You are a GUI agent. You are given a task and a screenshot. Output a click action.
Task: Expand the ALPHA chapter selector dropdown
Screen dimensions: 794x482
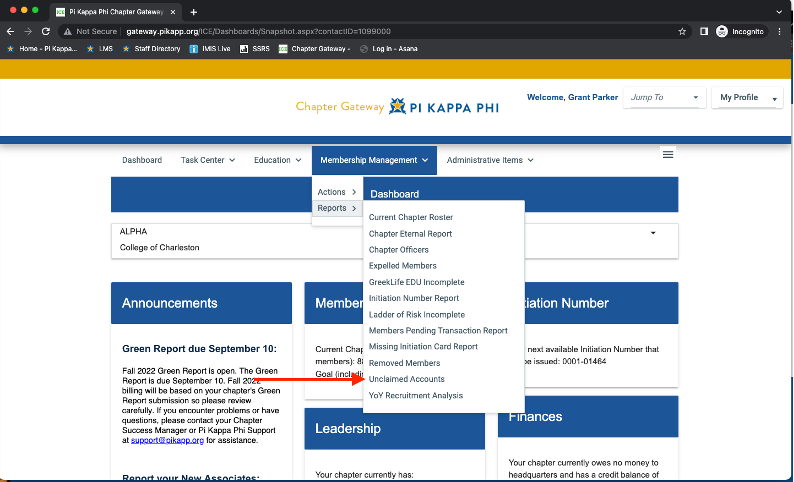coord(653,232)
